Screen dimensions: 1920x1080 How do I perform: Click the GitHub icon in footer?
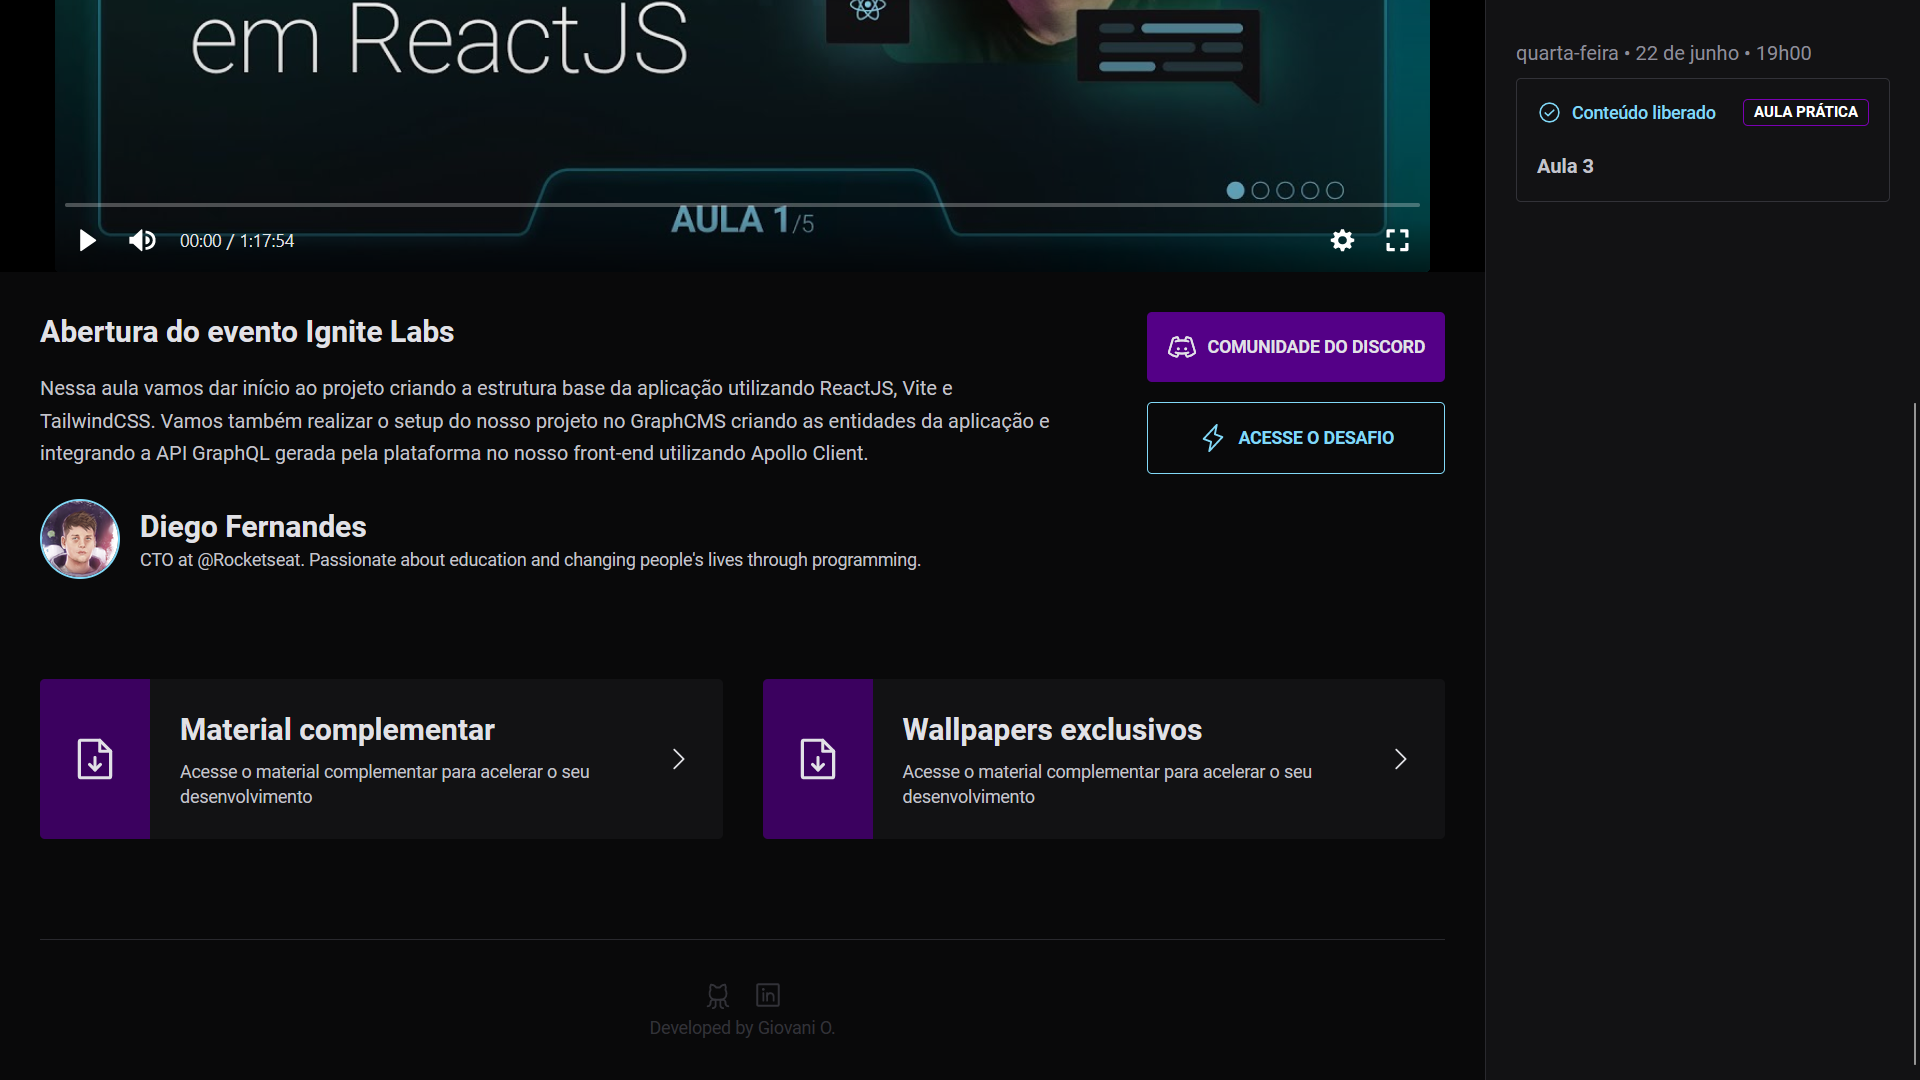point(718,995)
